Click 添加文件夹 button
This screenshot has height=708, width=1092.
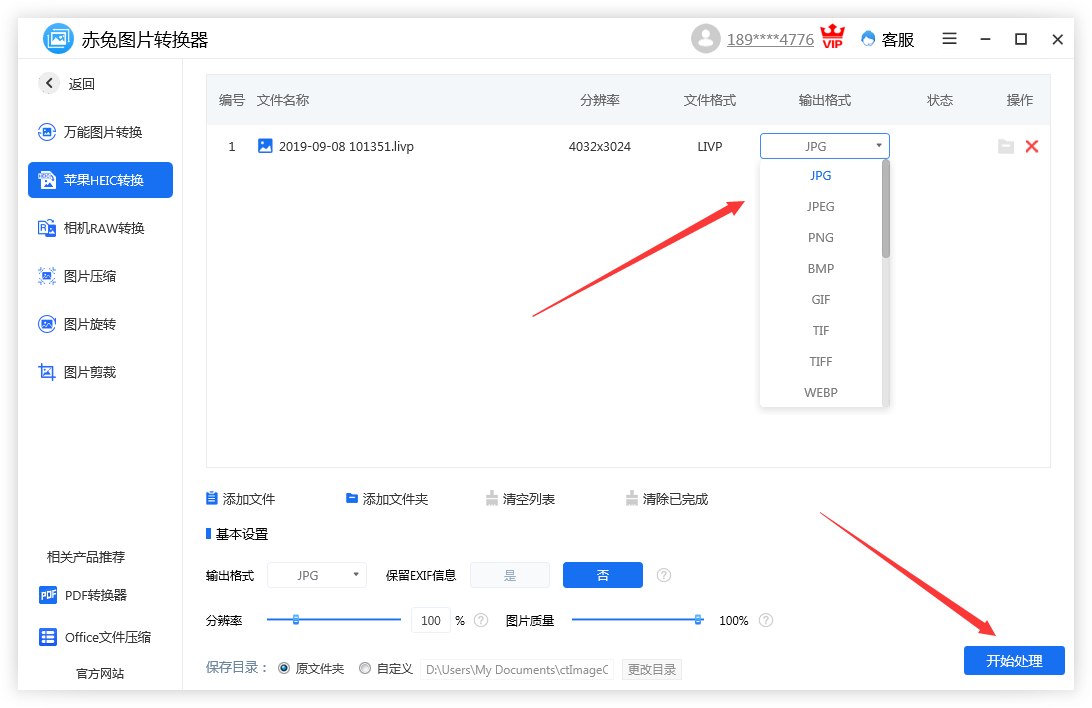[387, 498]
